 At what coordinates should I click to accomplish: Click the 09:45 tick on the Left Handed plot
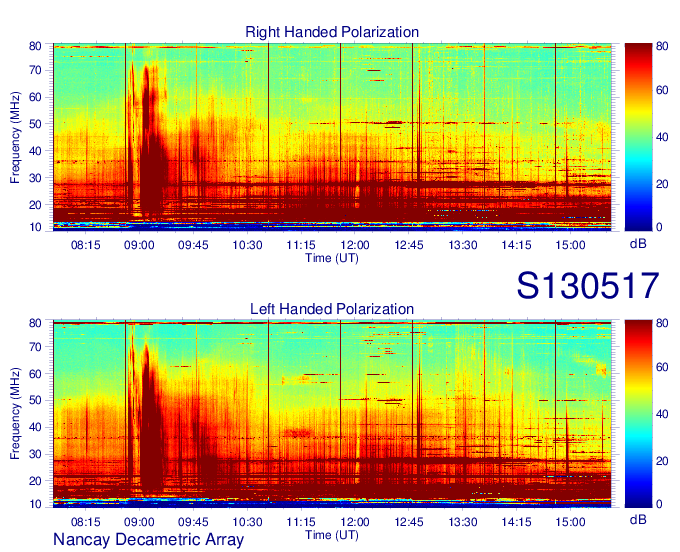(x=193, y=522)
